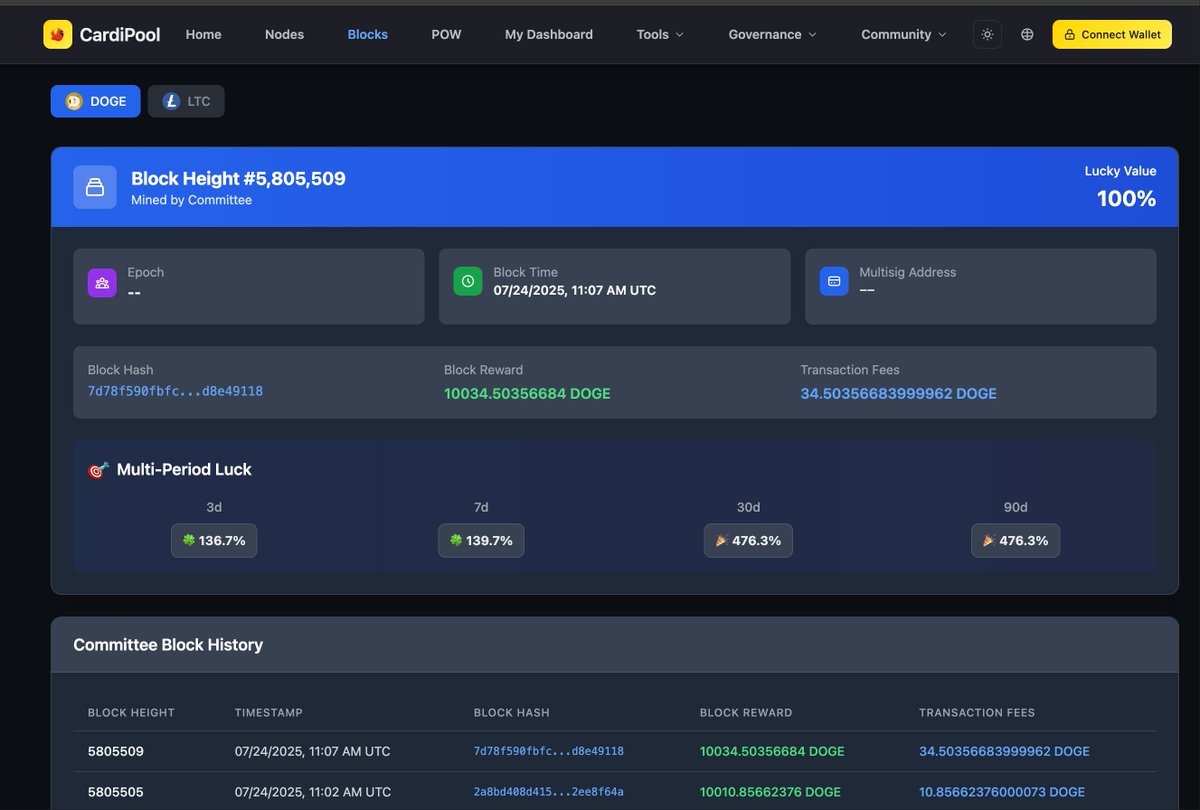Click the CardiPool brand name

[x=121, y=34]
